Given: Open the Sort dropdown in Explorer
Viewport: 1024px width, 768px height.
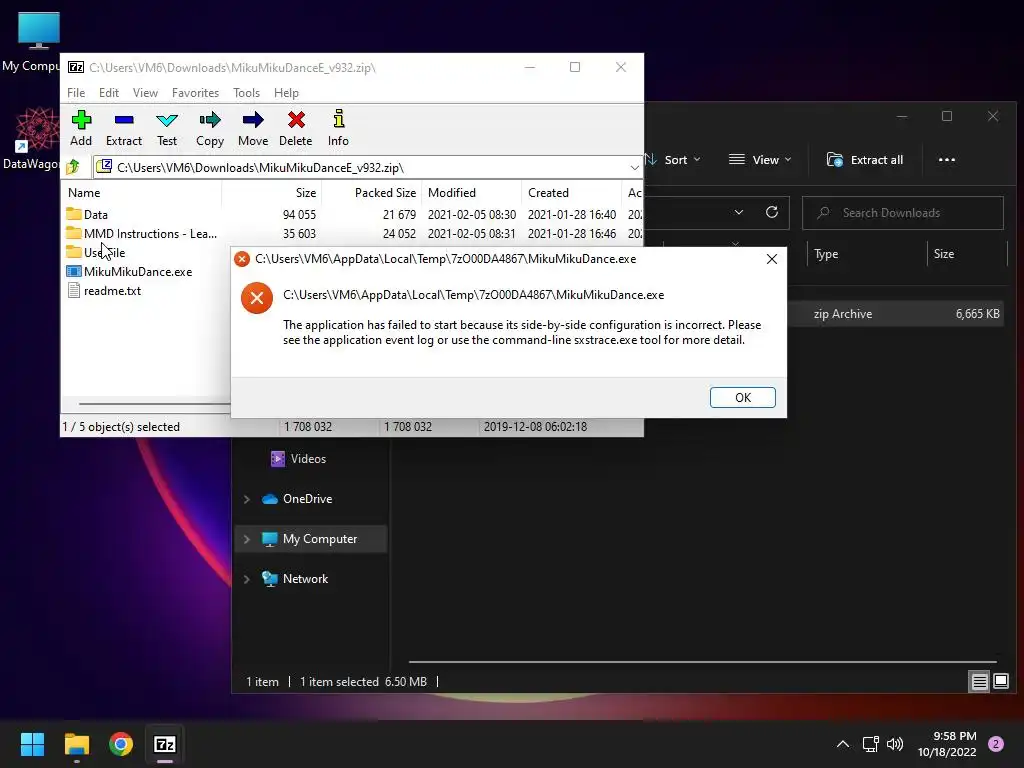Looking at the screenshot, I should pyautogui.click(x=673, y=160).
